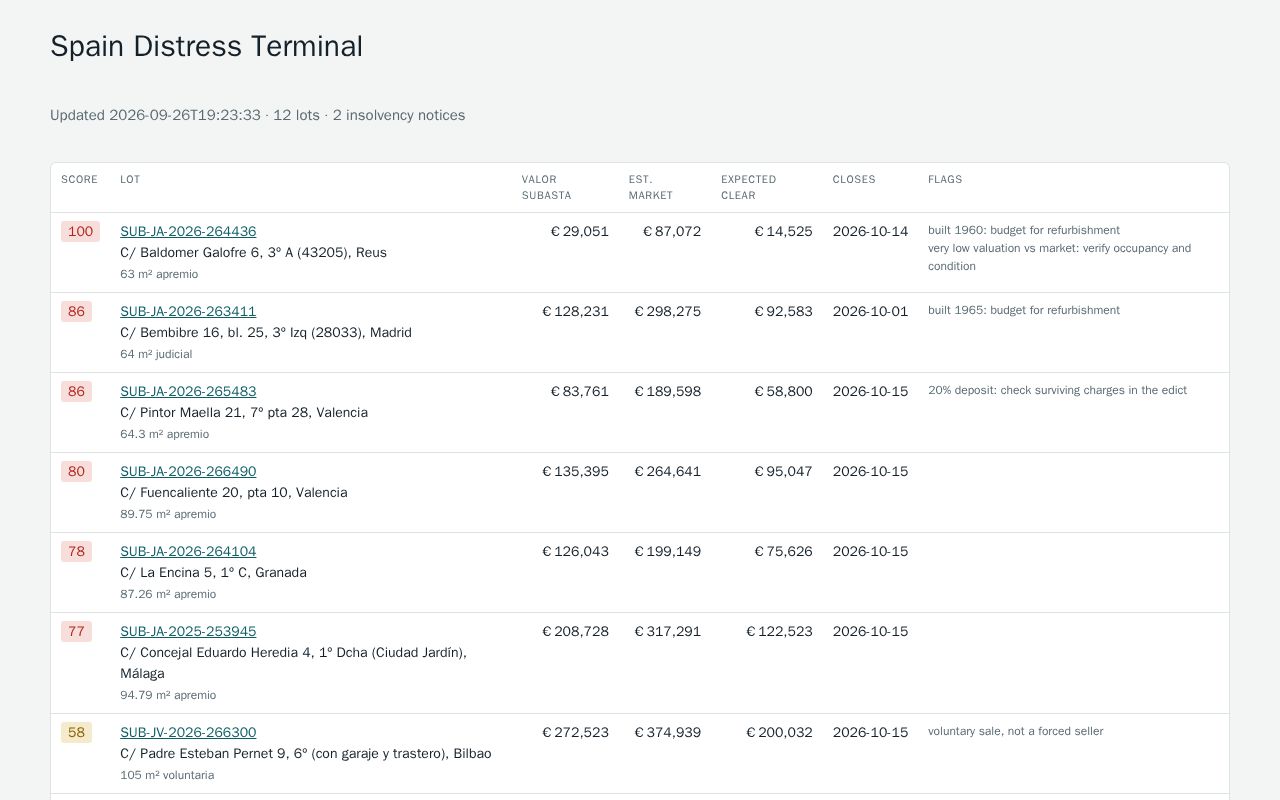This screenshot has height=800, width=1280.
Task: Click the 'Updated 2026-09-26T19:23:33' status line
Action: (258, 115)
